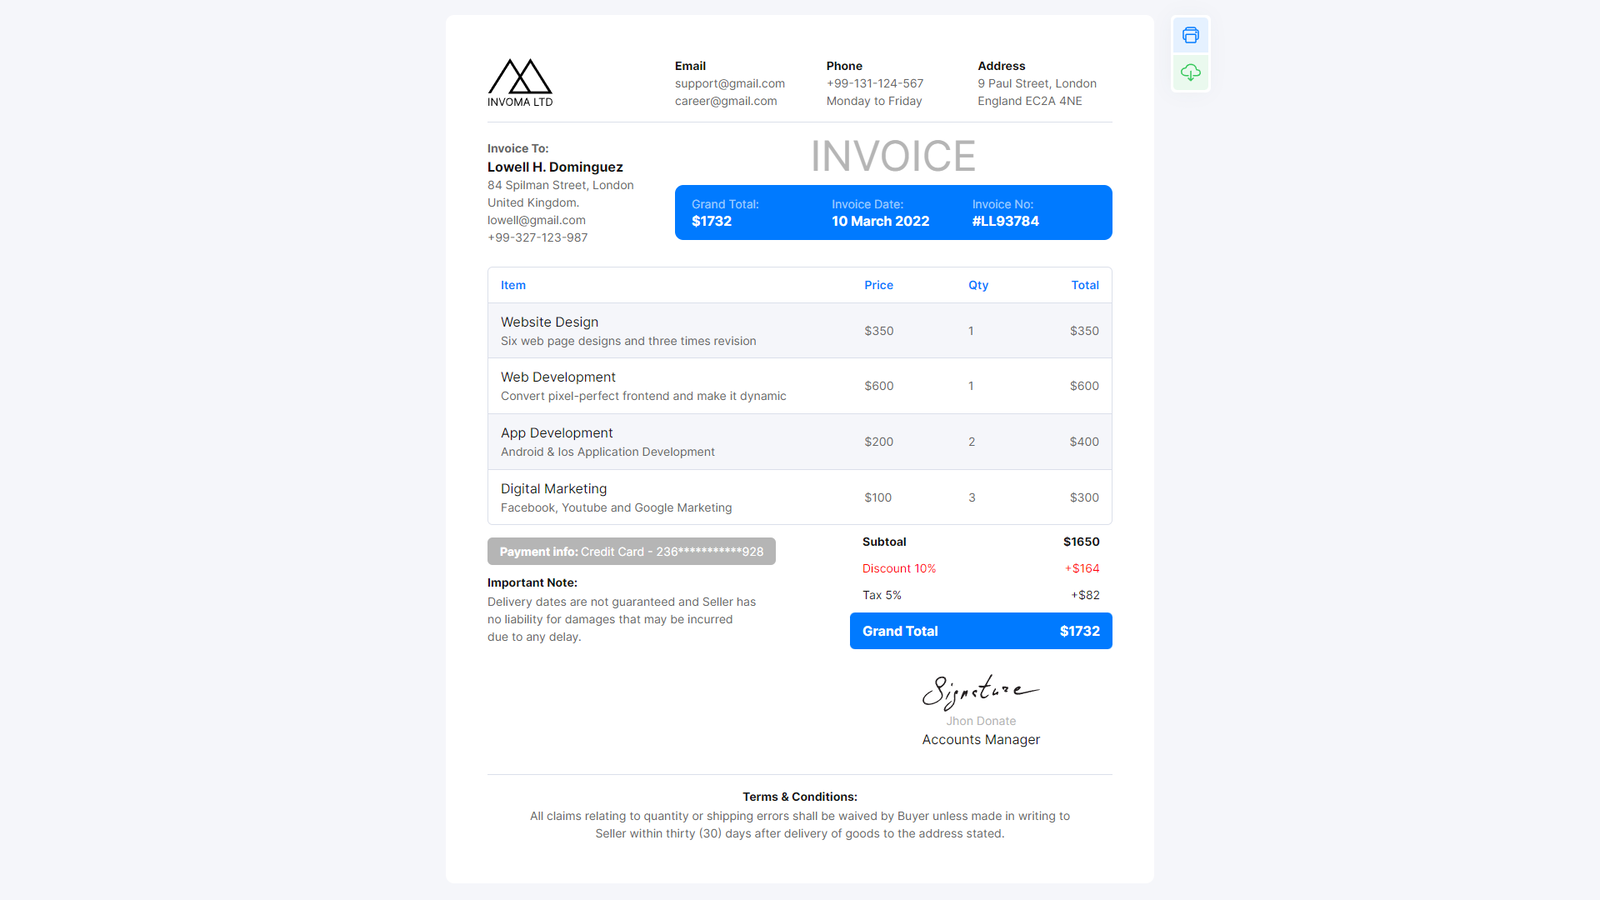Click the Discount 10% line

click(x=899, y=568)
